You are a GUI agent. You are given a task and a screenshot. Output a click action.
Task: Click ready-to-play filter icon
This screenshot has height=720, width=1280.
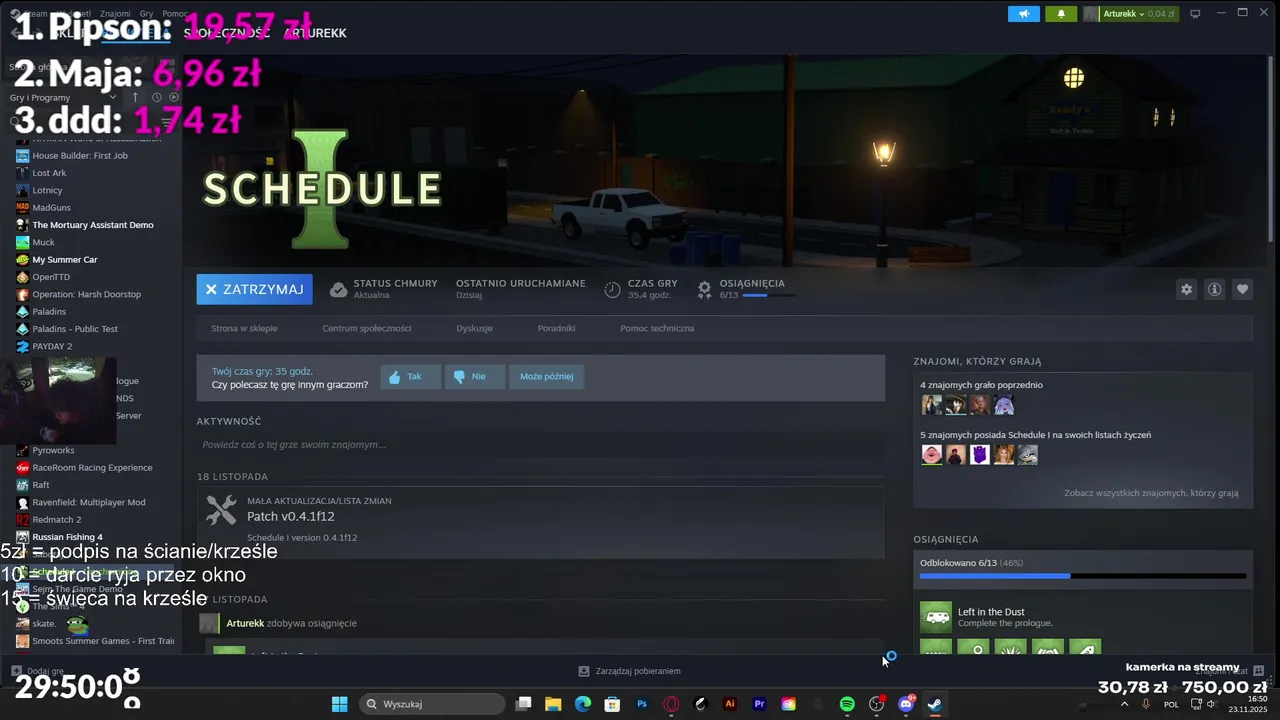174,97
